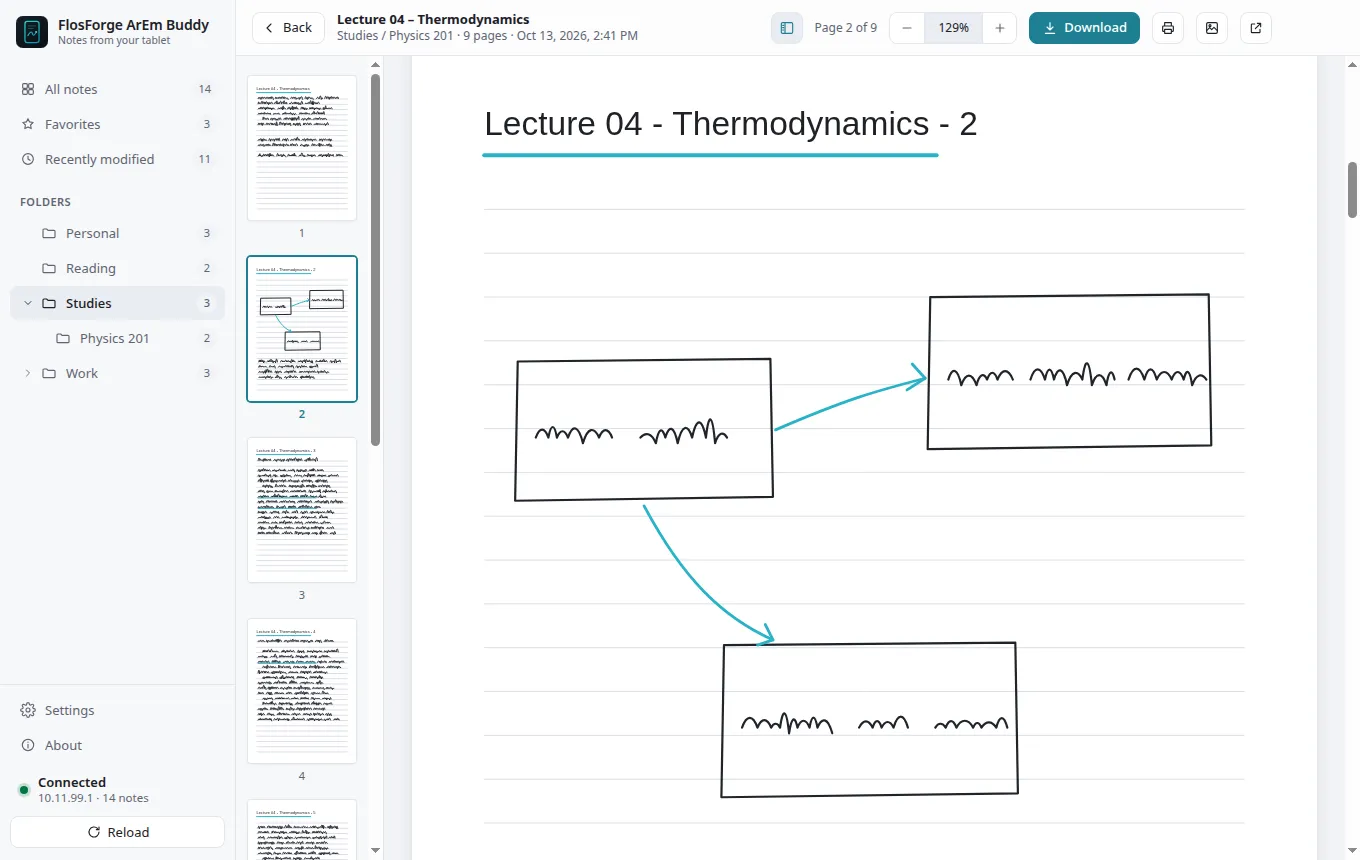Viewport: 1360px width, 860px height.
Task: Click the document view vertical scrollbar
Action: [x=1353, y=190]
